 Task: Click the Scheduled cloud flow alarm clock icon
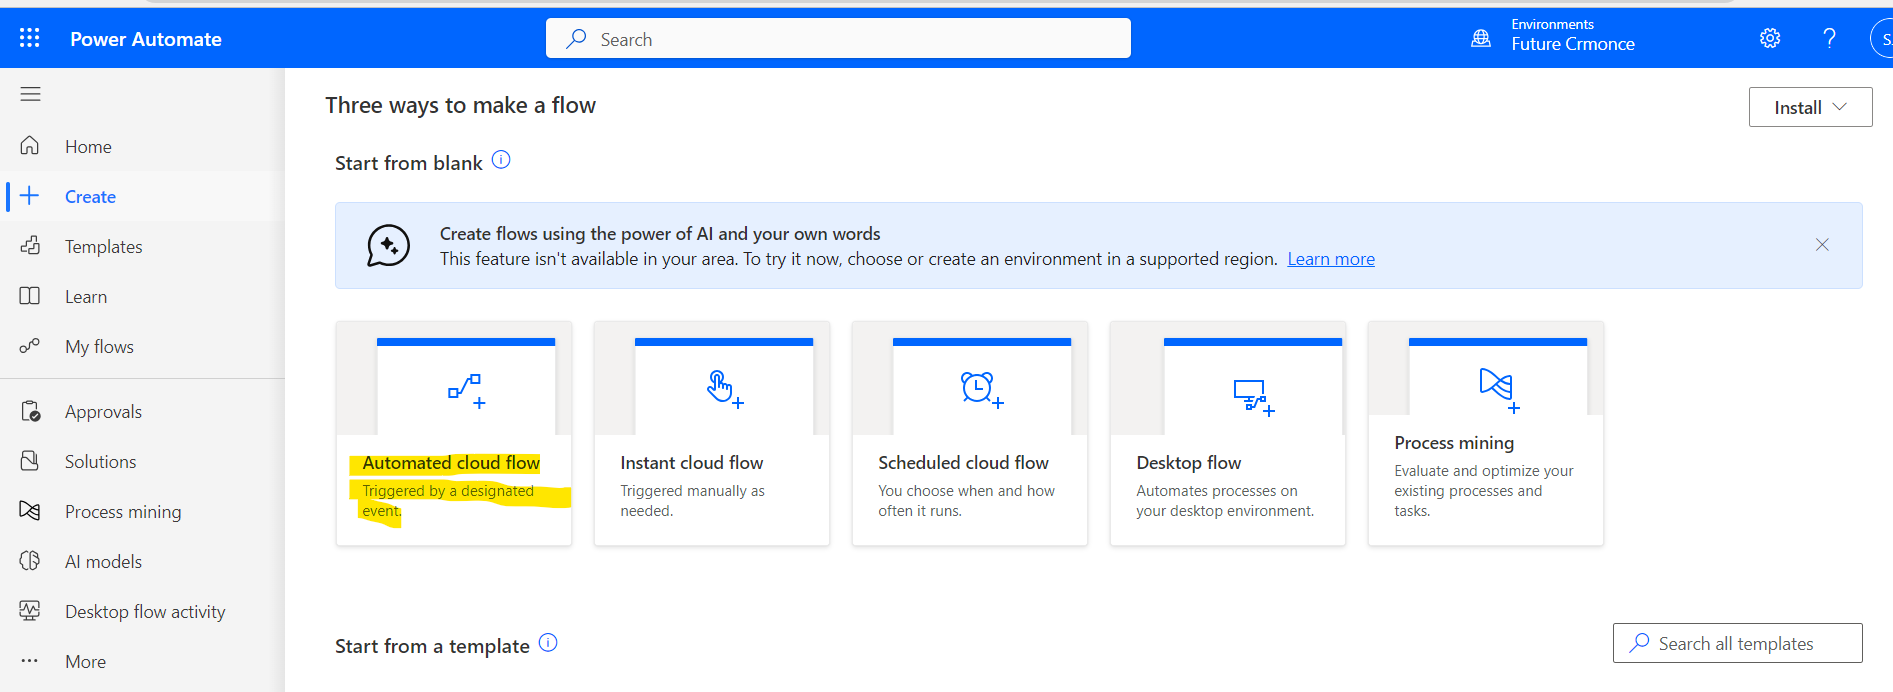click(x=982, y=389)
